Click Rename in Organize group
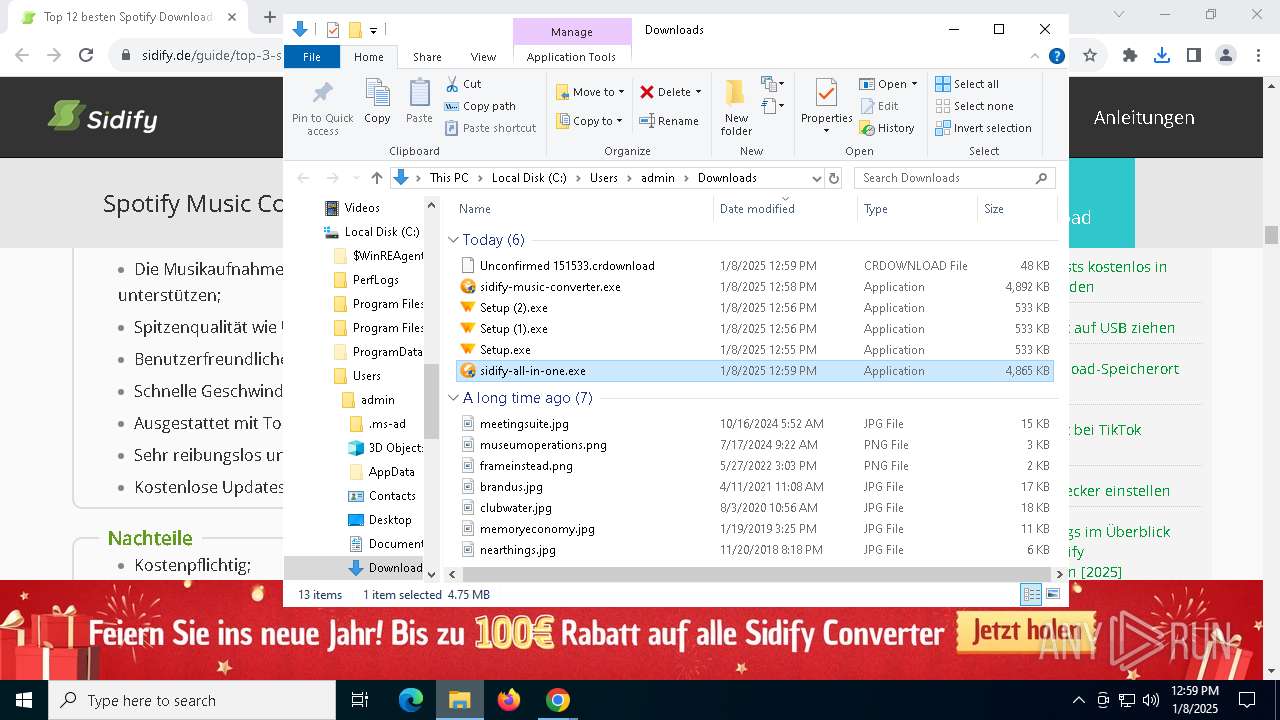Screen dimensions: 1280x720 tap(669, 121)
